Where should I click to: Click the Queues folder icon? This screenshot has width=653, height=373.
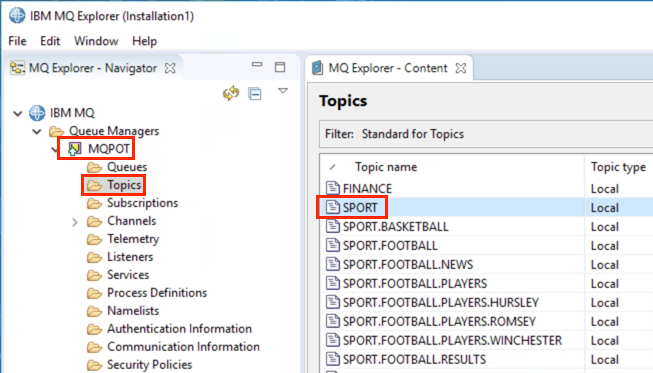[95, 167]
